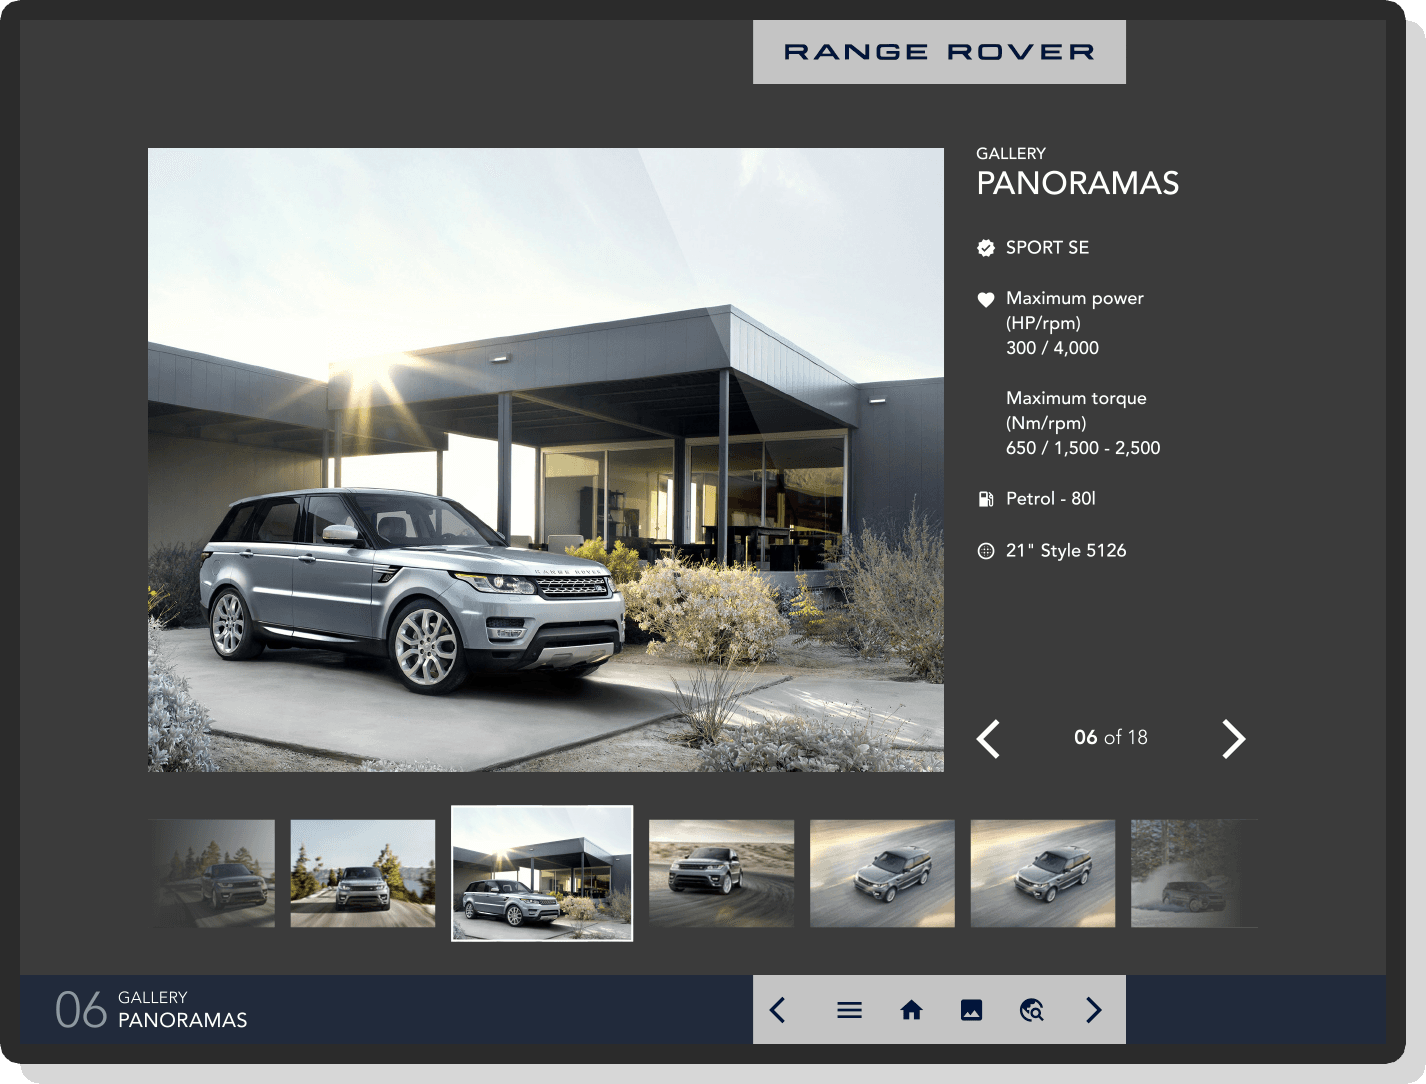Select second thumbnail of SUV front view by lake

tap(363, 873)
